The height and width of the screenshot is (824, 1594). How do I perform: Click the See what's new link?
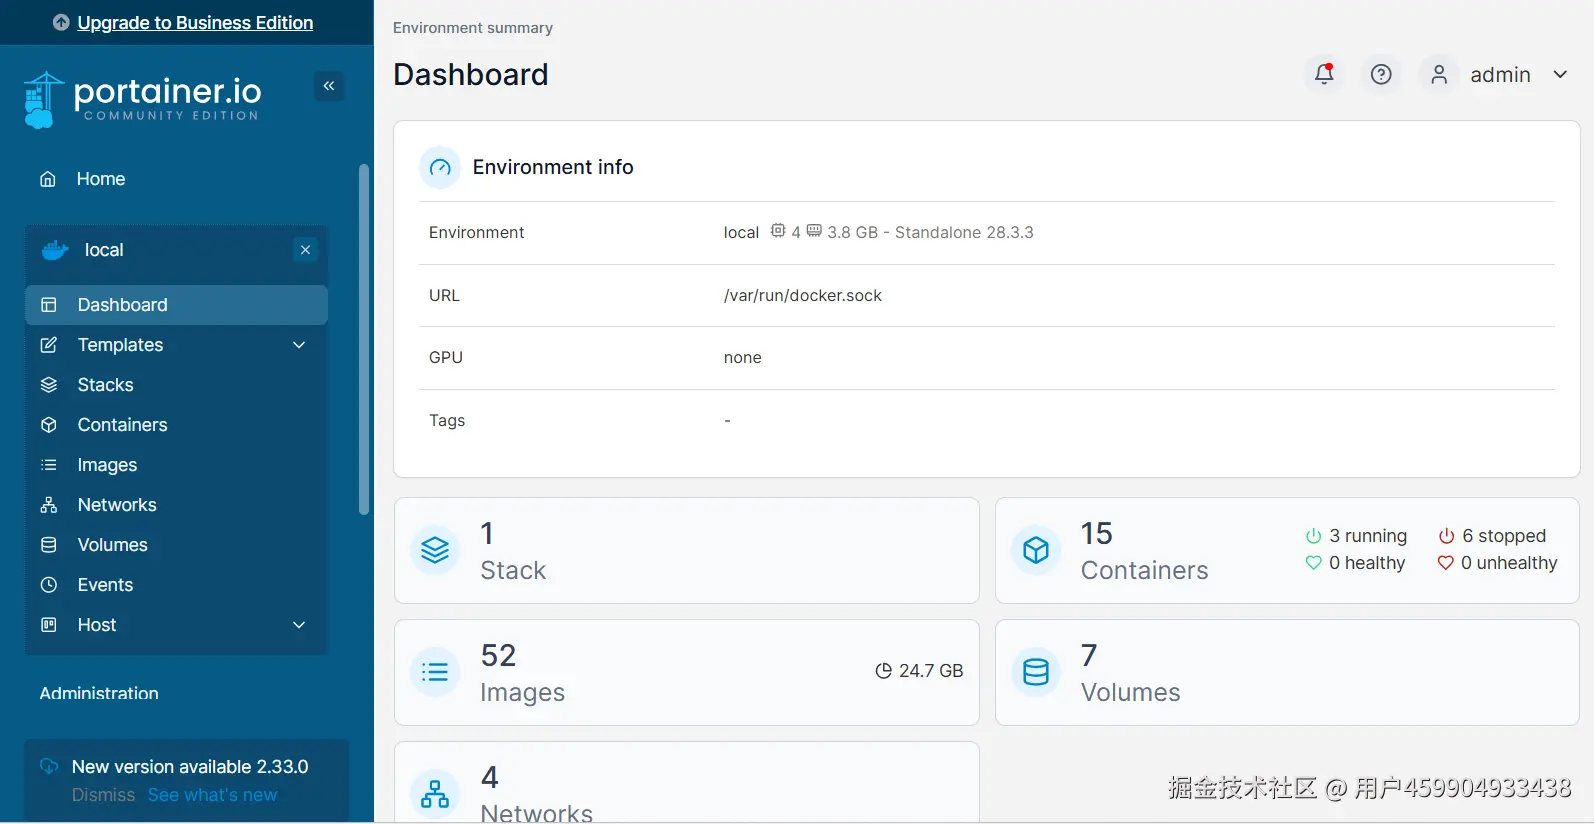[212, 795]
